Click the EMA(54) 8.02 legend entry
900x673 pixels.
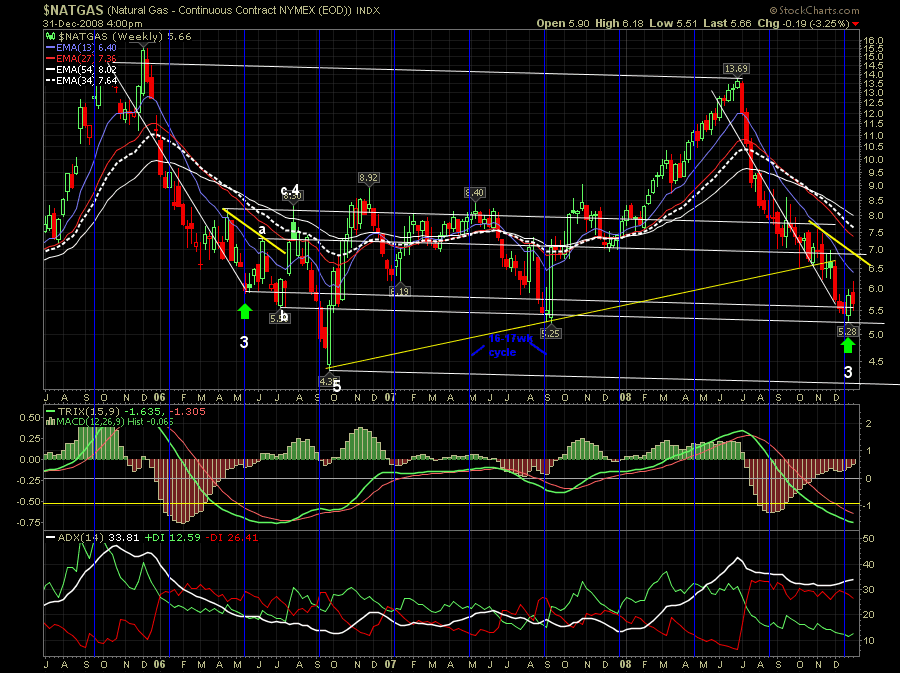[81, 69]
